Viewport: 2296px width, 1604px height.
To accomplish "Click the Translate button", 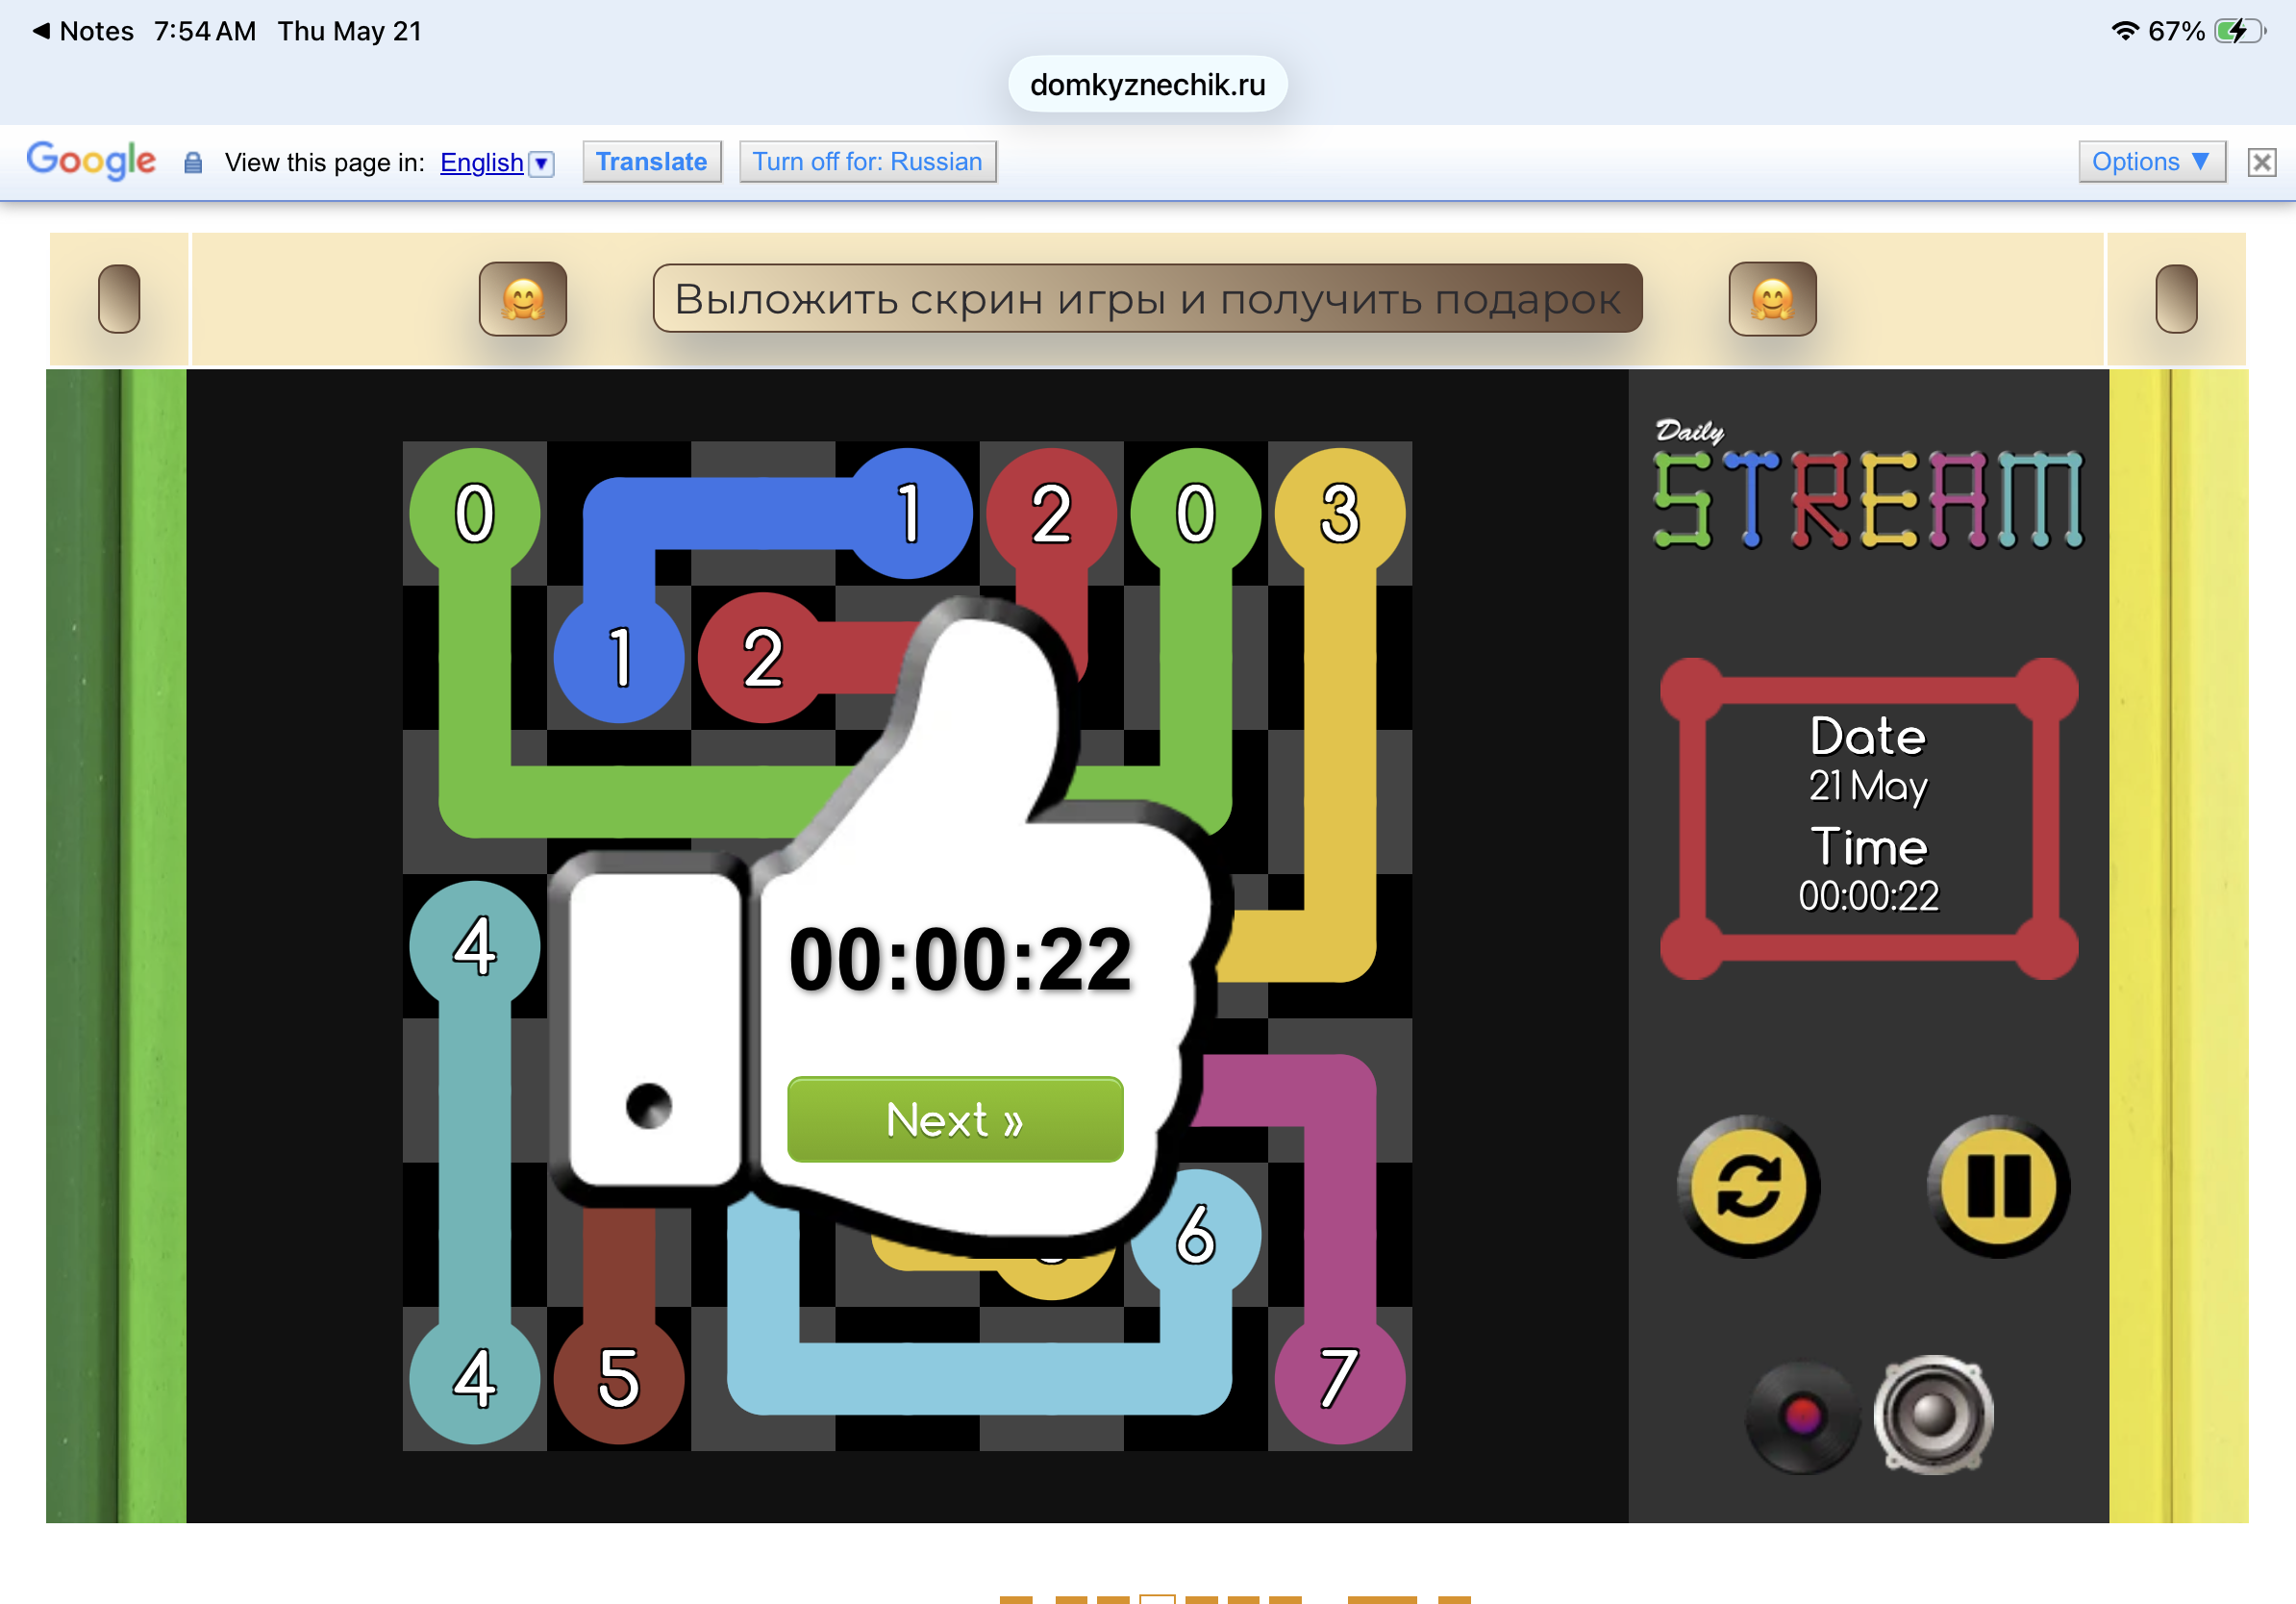I will pos(651,162).
